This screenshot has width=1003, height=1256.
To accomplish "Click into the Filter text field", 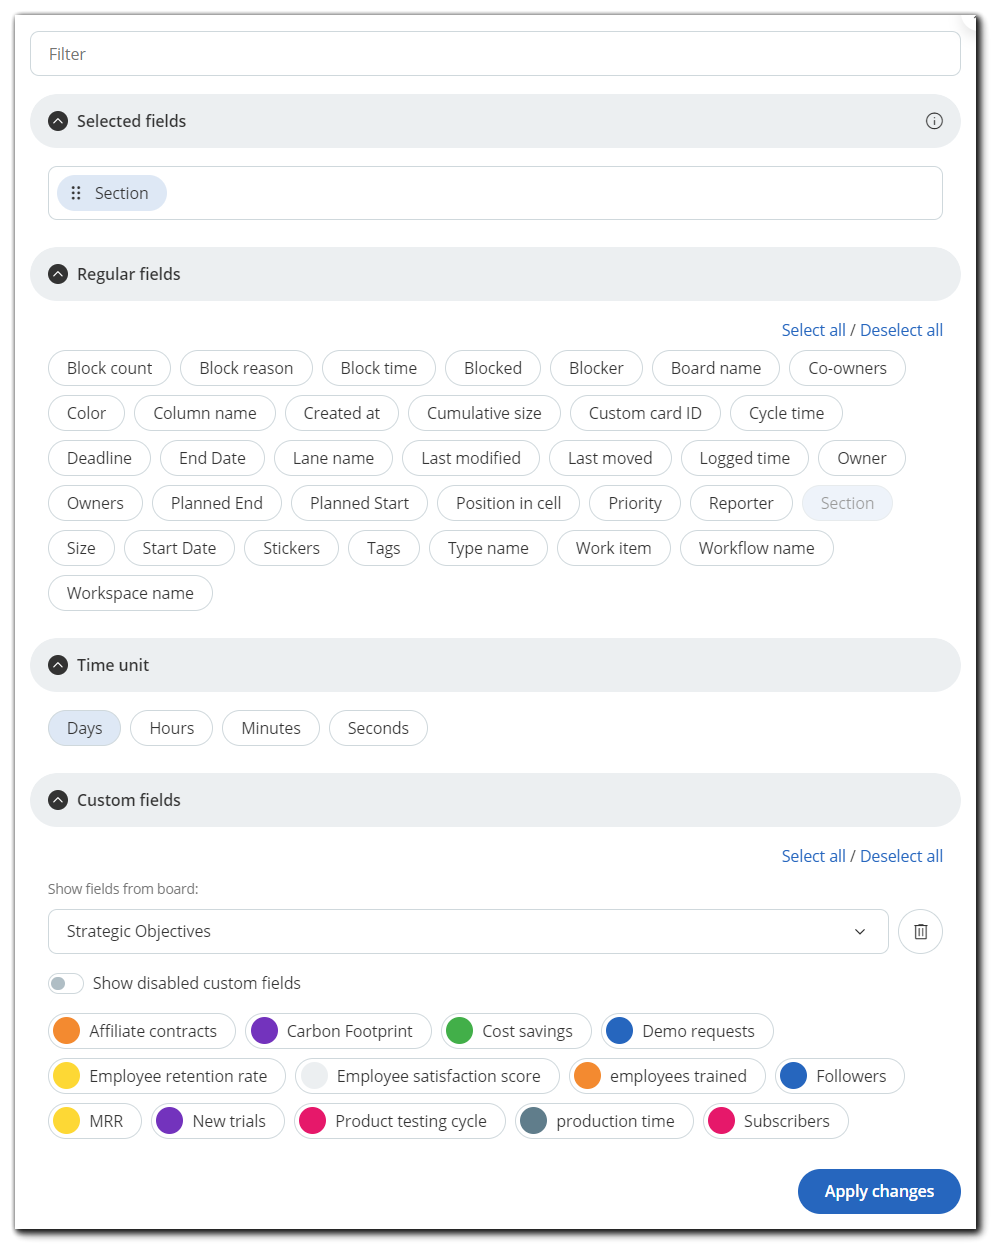I will tap(495, 54).
